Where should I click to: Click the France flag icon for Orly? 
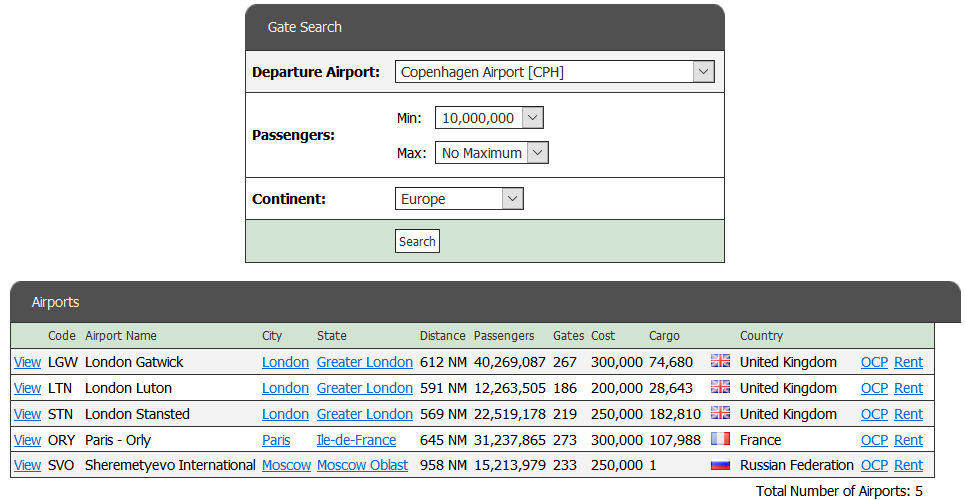[720, 440]
